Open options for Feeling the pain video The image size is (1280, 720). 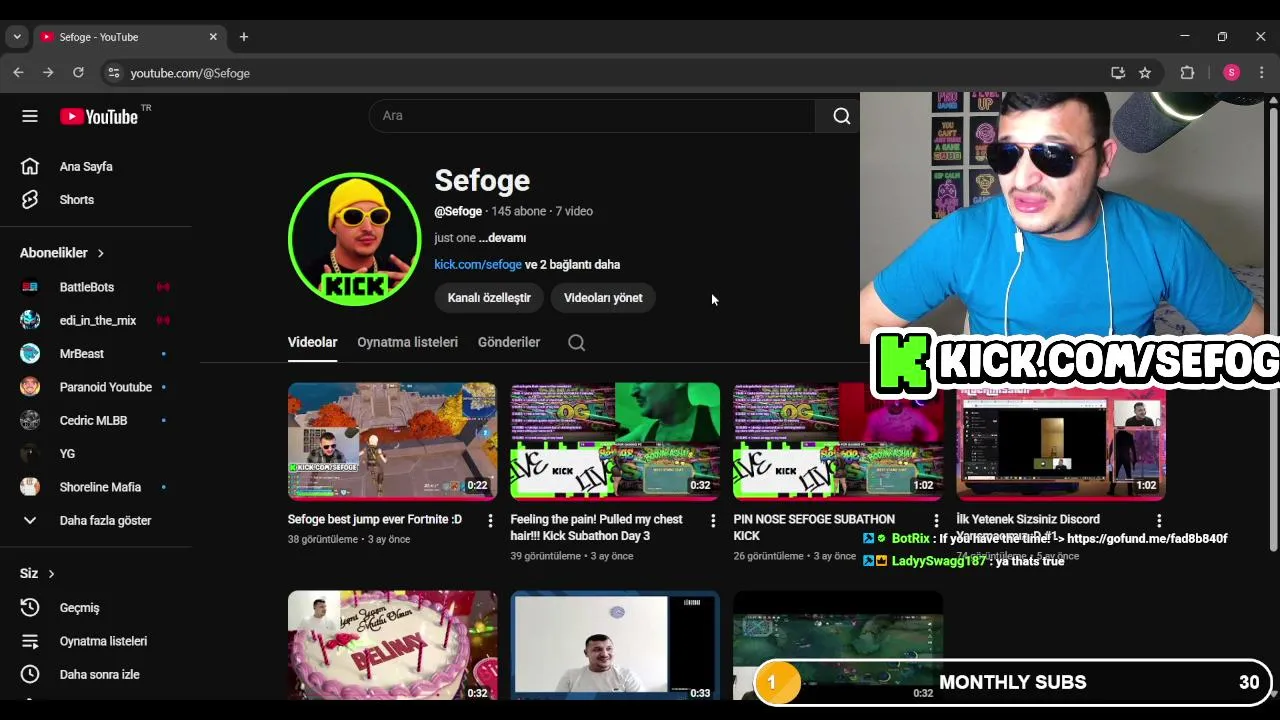(x=713, y=521)
